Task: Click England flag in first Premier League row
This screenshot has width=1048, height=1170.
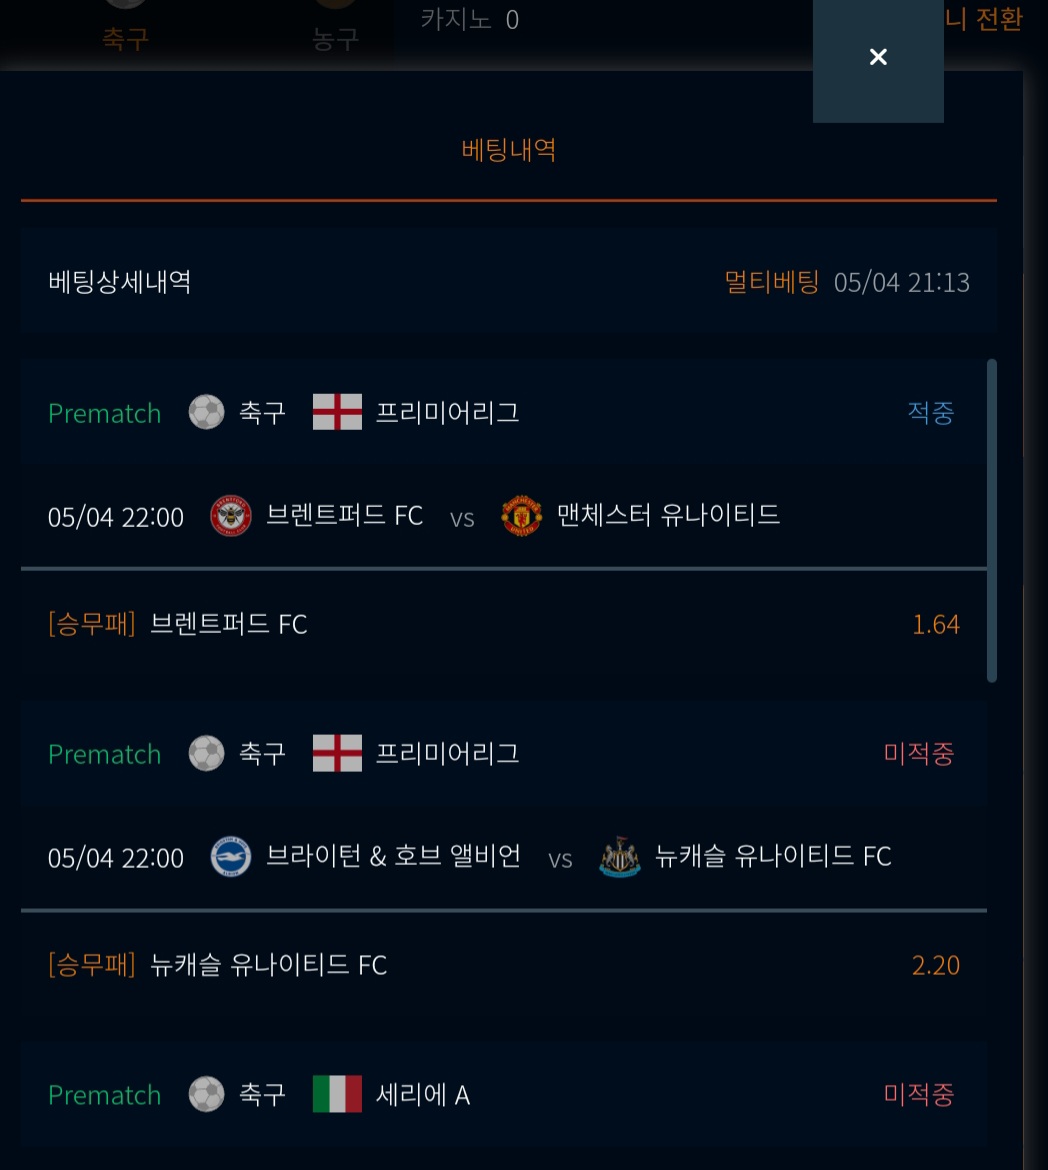Action: 337,412
